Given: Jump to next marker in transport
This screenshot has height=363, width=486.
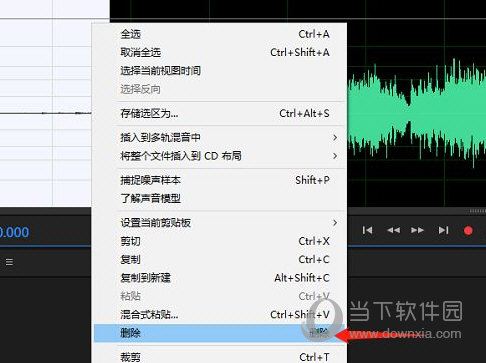Looking at the screenshot, I should point(443,230).
